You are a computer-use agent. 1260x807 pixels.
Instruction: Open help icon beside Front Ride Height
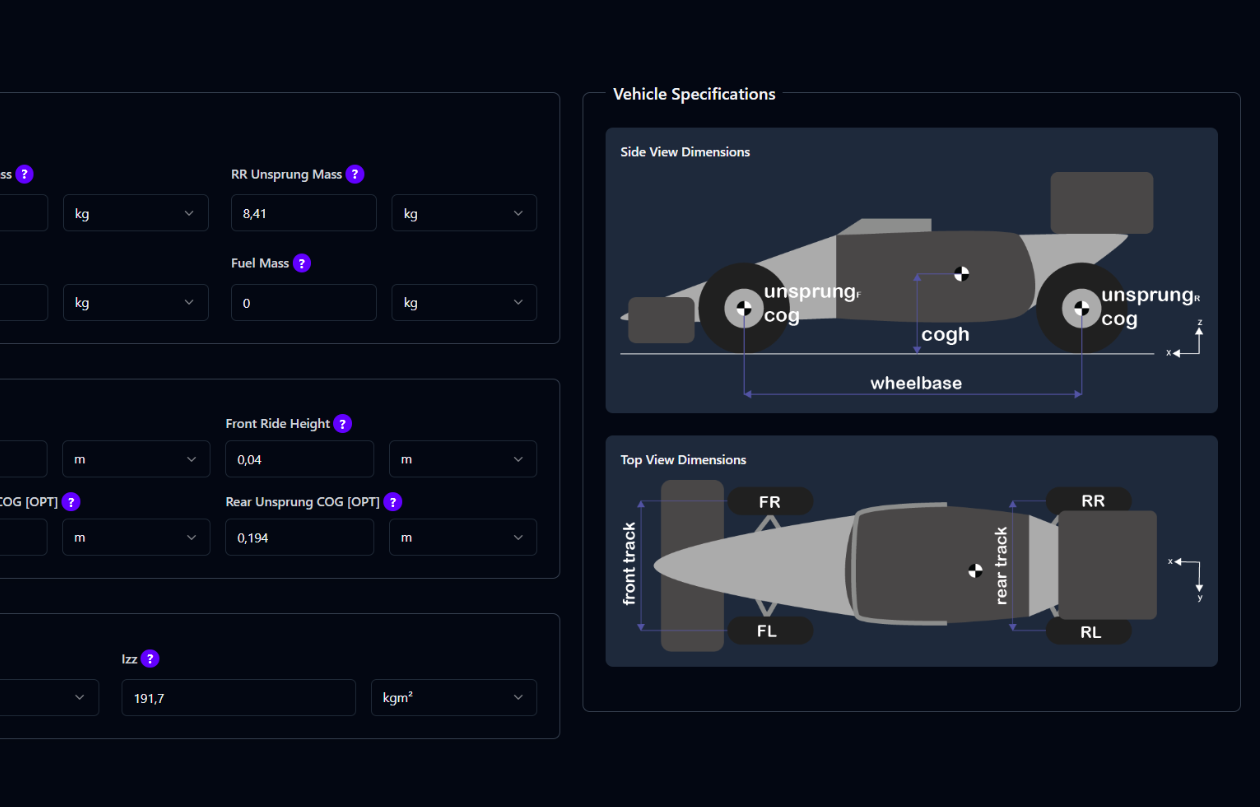pyautogui.click(x=343, y=424)
